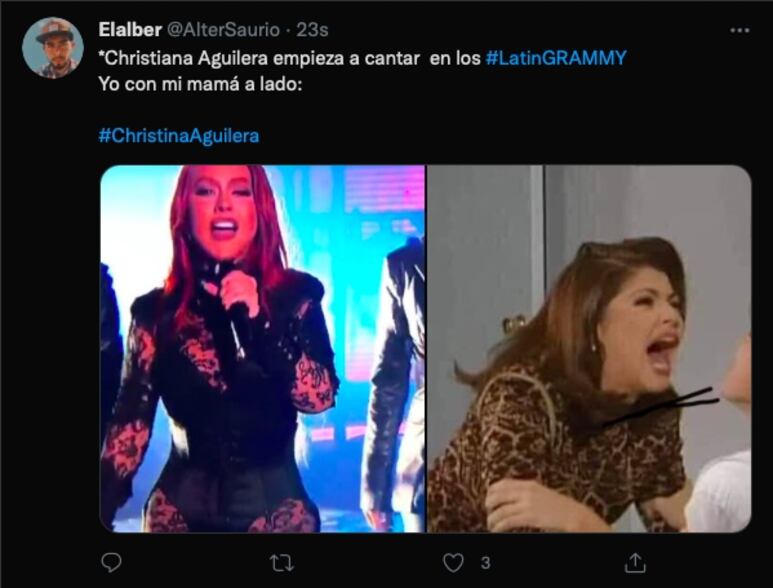
Task: Click the tweet text about mamá a lado
Action: point(200,84)
